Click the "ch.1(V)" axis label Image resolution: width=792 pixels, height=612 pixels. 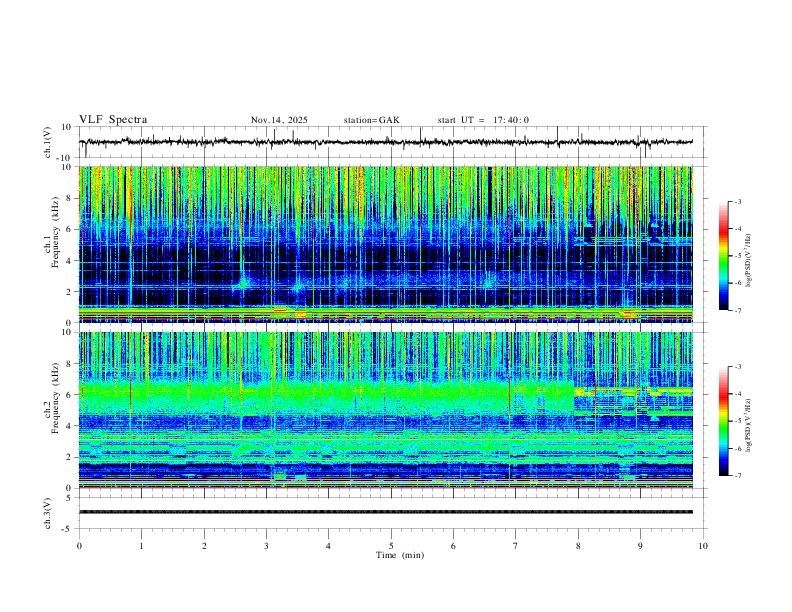(x=48, y=142)
